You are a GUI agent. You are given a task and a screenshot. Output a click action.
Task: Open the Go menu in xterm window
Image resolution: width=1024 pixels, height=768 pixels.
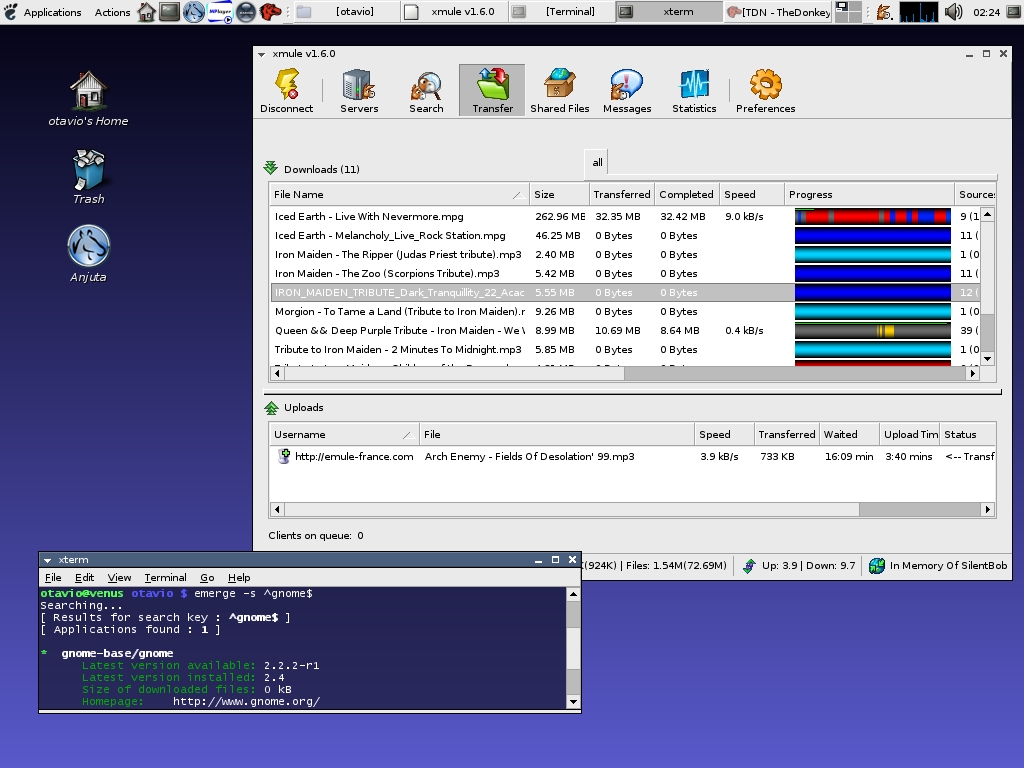click(x=207, y=577)
